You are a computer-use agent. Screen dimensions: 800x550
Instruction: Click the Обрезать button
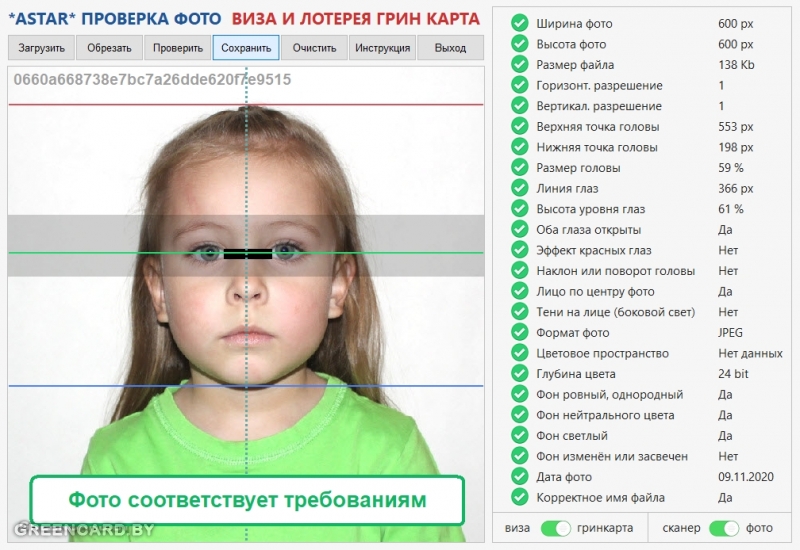pos(109,48)
